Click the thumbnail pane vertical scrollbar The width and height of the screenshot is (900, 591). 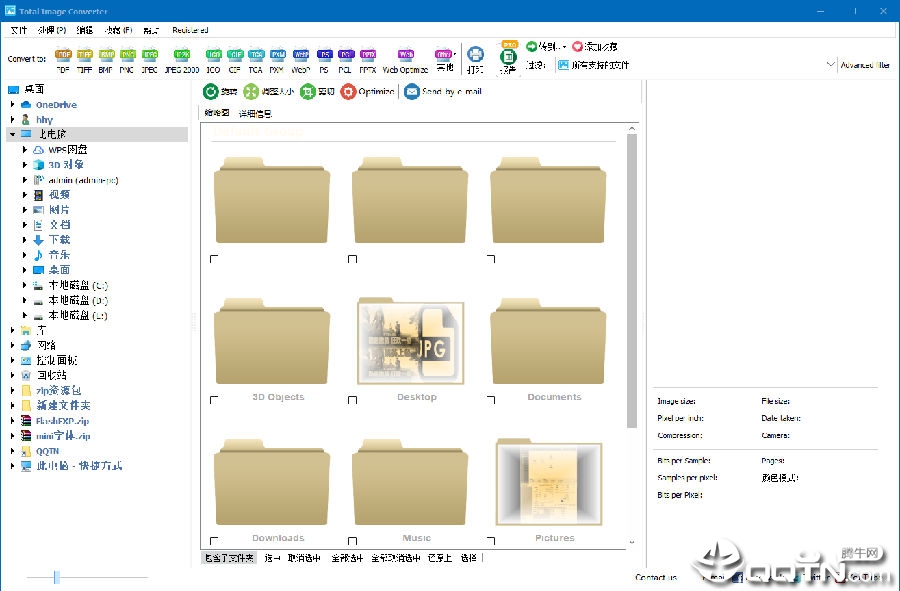pos(632,281)
